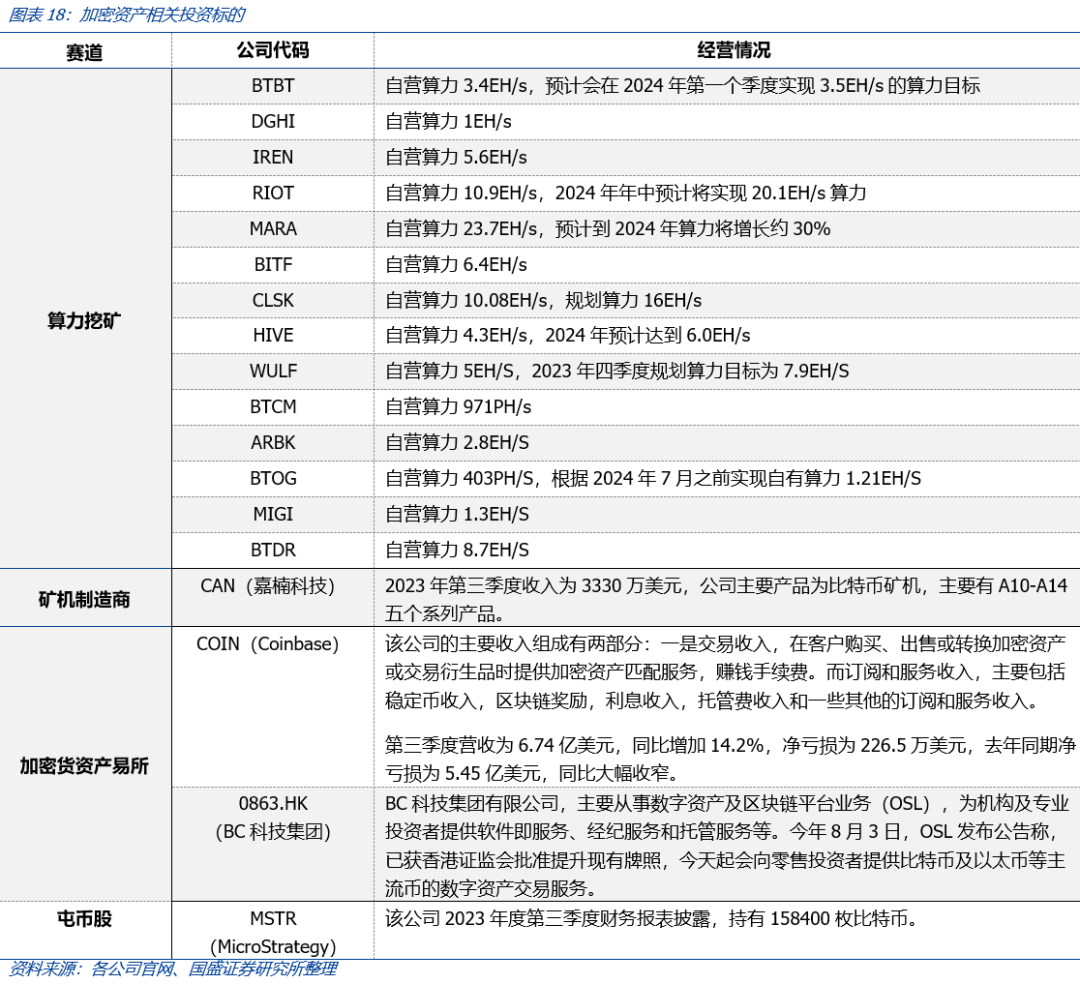Image resolution: width=1080 pixels, height=984 pixels.
Task: Select the CLSK ticker cell
Action: (x=273, y=300)
